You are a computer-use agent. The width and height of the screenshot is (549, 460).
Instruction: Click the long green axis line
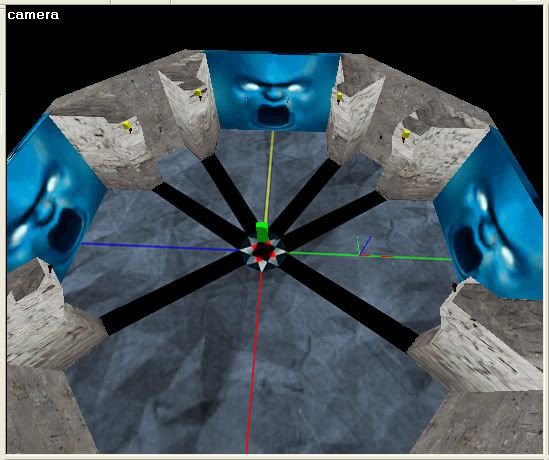tap(369, 256)
